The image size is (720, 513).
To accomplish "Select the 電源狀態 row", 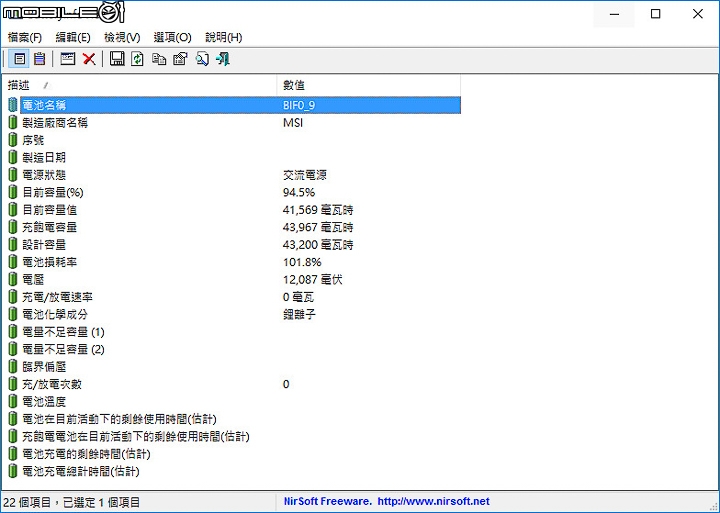I will coord(234,175).
